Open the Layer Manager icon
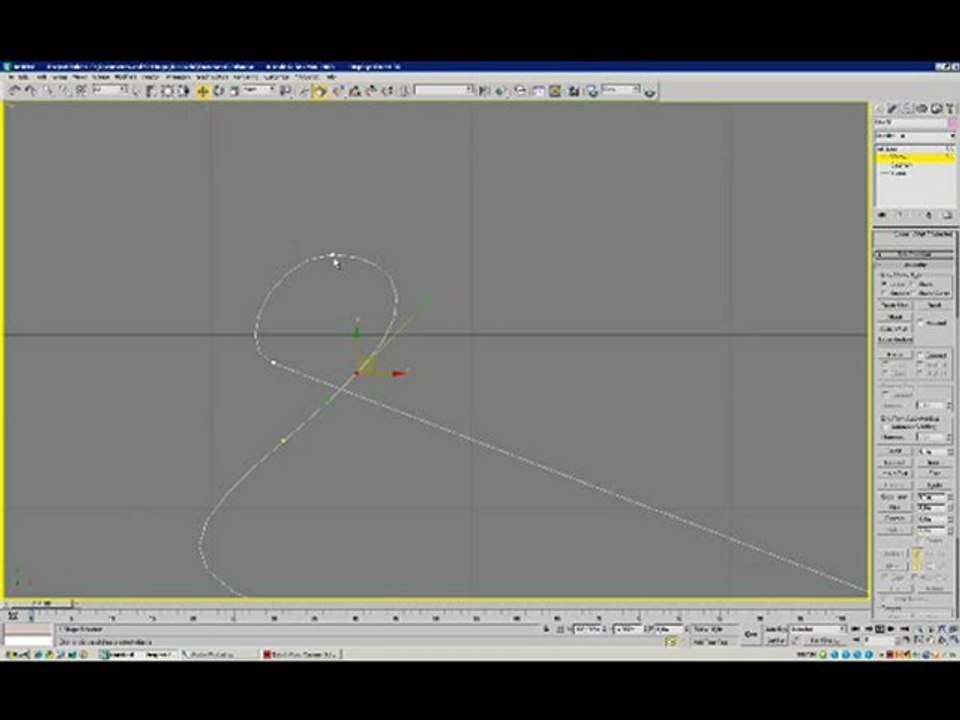 pyautogui.click(x=520, y=91)
